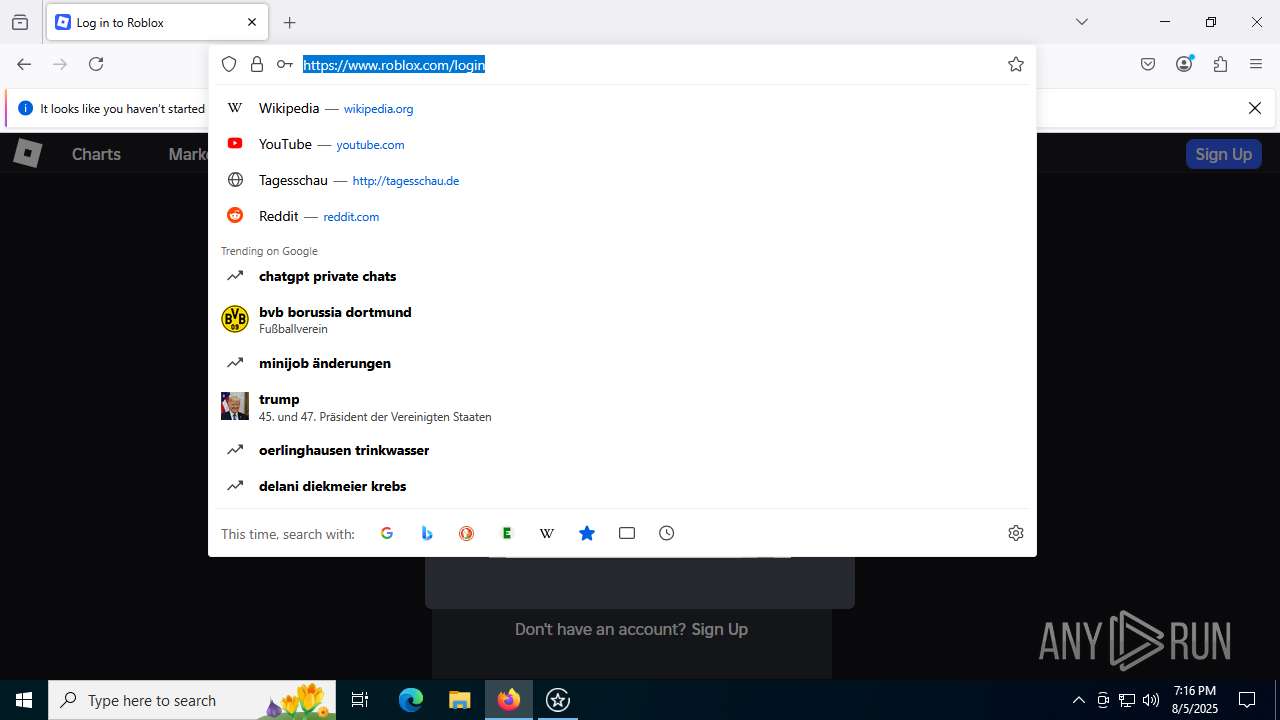Open Extensions puzzle piece icon
The image size is (1280, 720).
point(1220,64)
